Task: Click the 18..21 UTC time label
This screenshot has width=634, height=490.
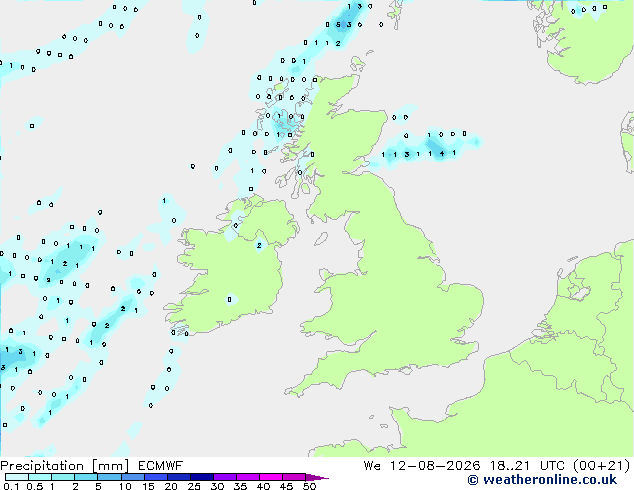Action: pyautogui.click(x=527, y=466)
